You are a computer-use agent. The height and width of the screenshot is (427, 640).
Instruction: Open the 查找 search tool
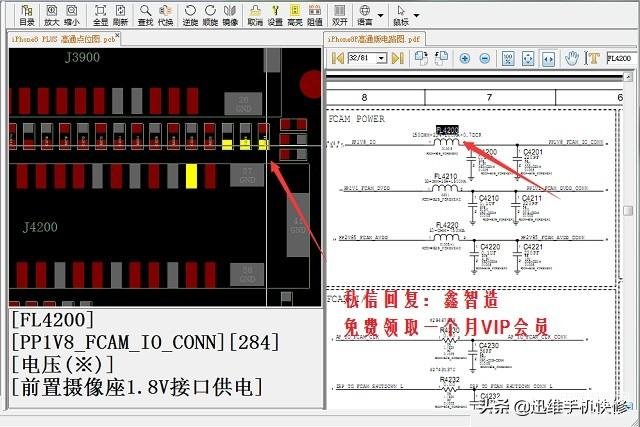pyautogui.click(x=145, y=16)
